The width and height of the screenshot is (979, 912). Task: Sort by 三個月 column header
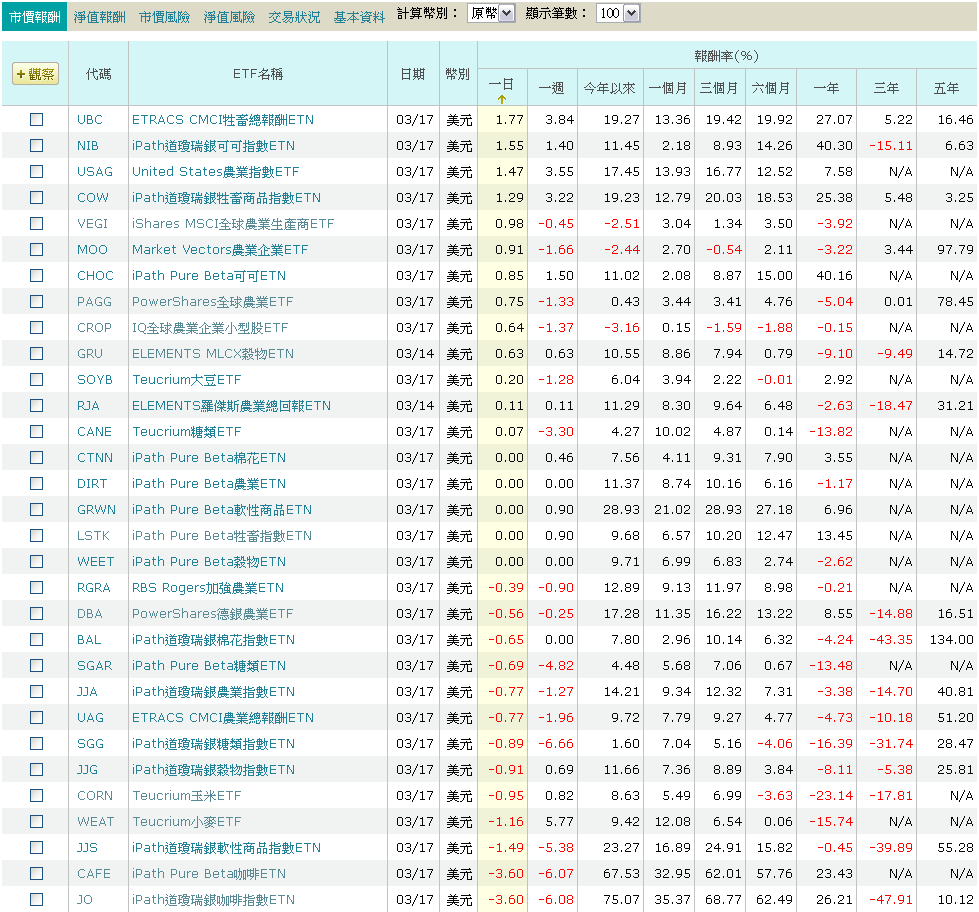[x=719, y=88]
